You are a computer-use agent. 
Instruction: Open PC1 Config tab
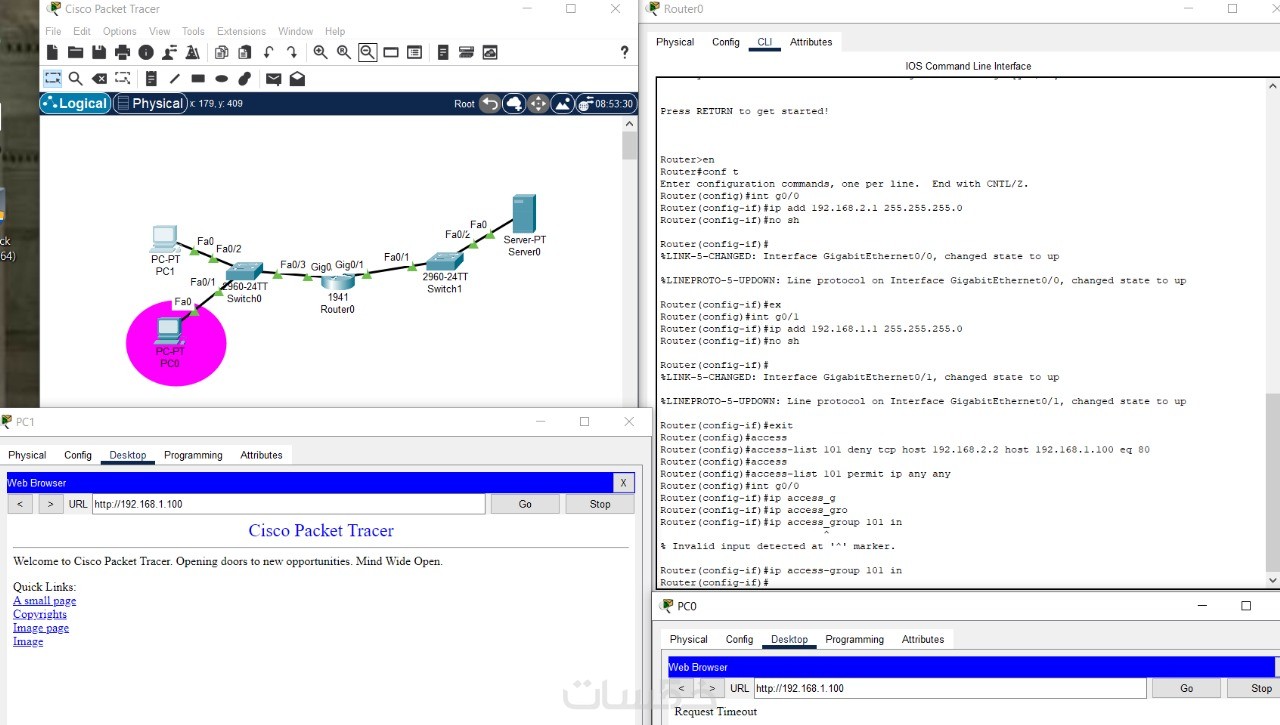pos(78,455)
